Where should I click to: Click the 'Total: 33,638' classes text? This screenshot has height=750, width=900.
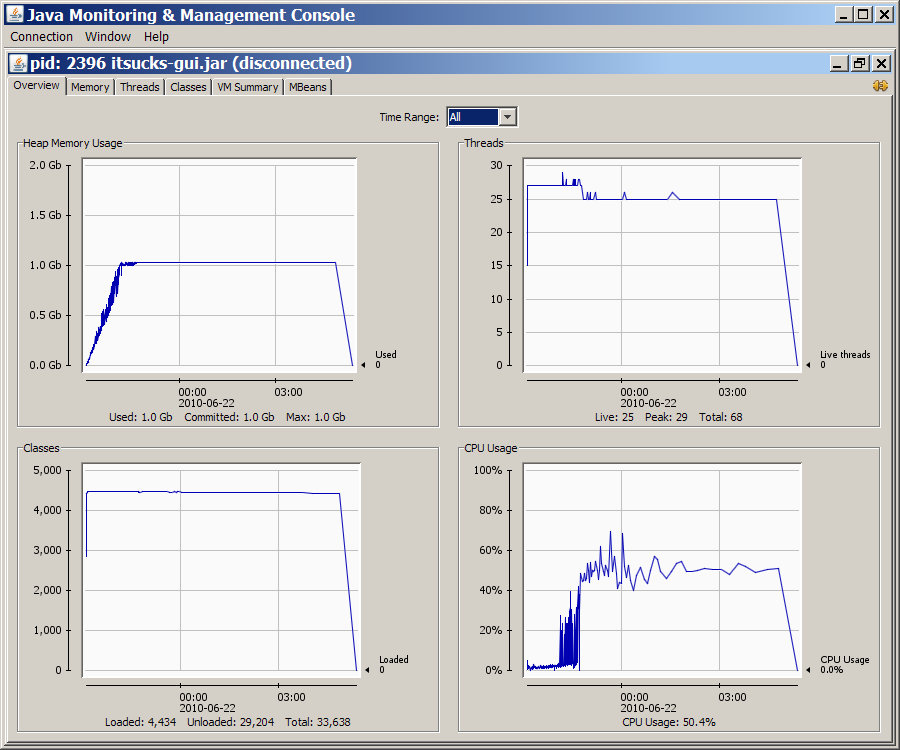[x=317, y=722]
